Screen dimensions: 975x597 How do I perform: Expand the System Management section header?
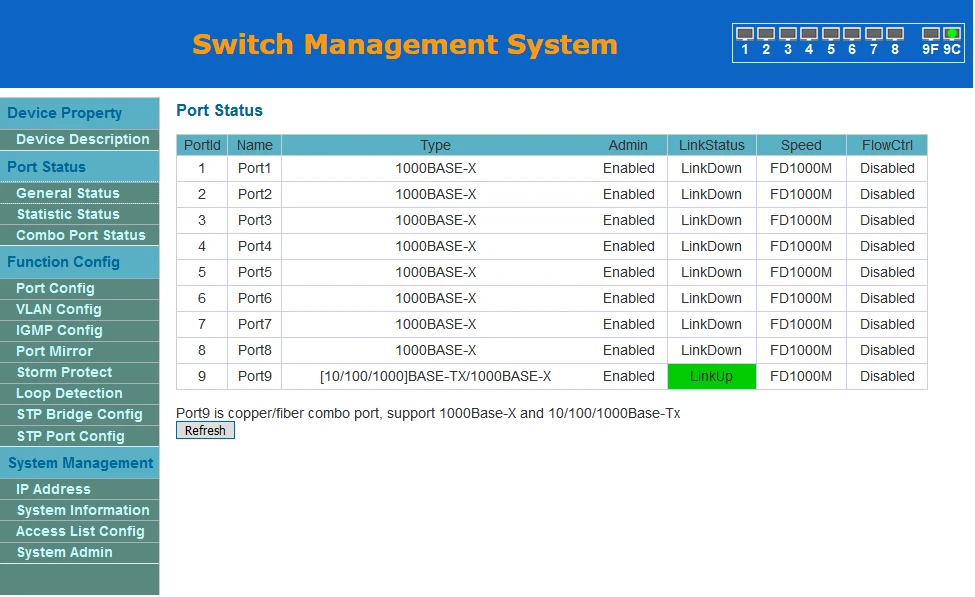click(80, 463)
